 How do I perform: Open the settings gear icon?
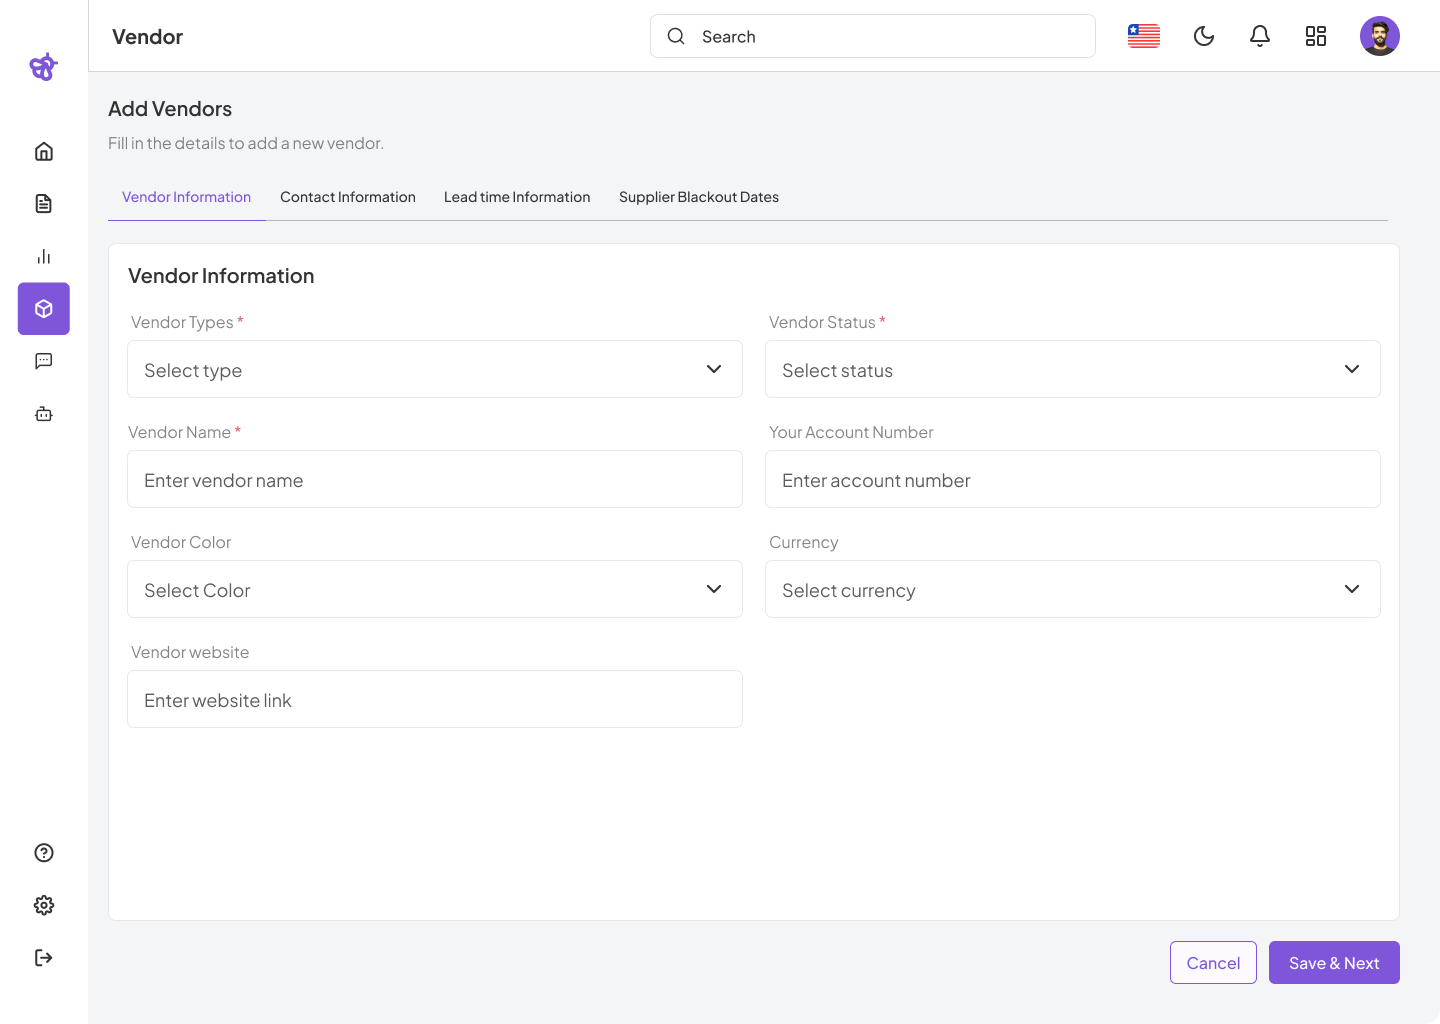point(44,905)
